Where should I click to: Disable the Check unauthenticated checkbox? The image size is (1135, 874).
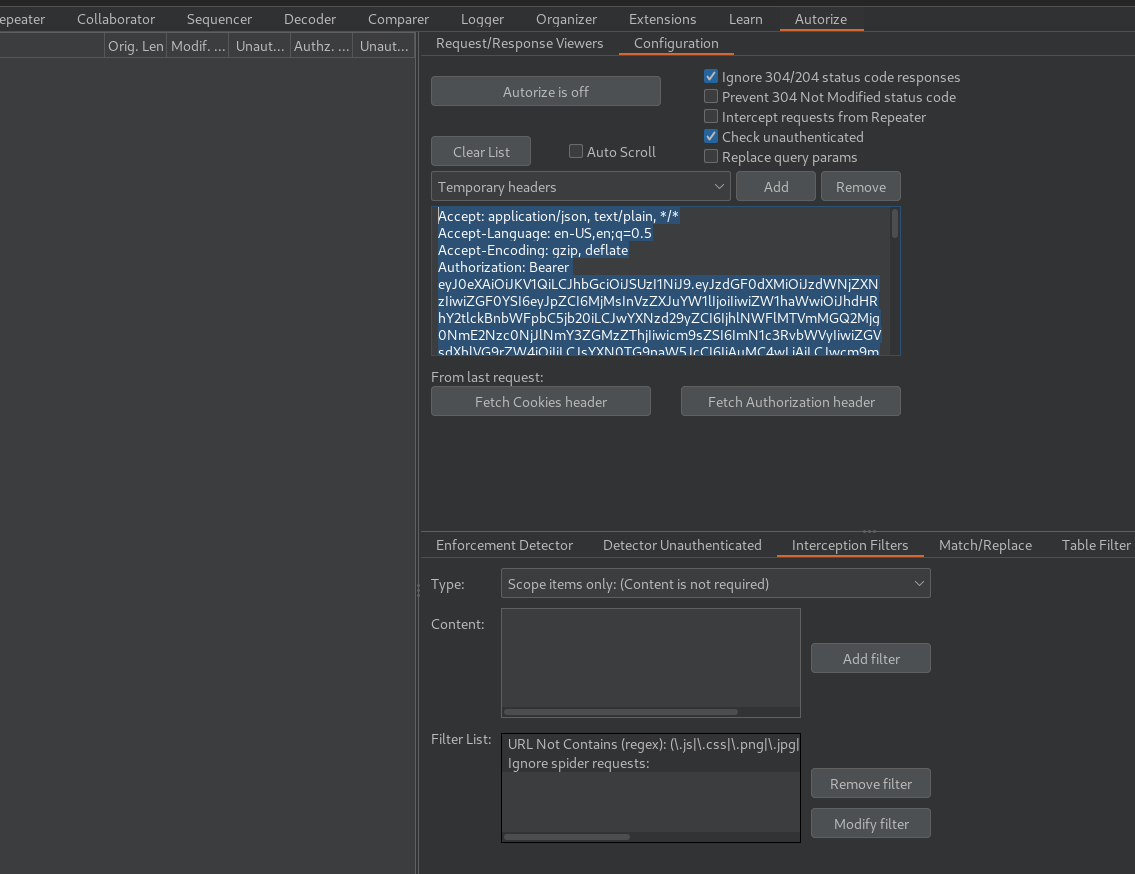[x=711, y=137]
